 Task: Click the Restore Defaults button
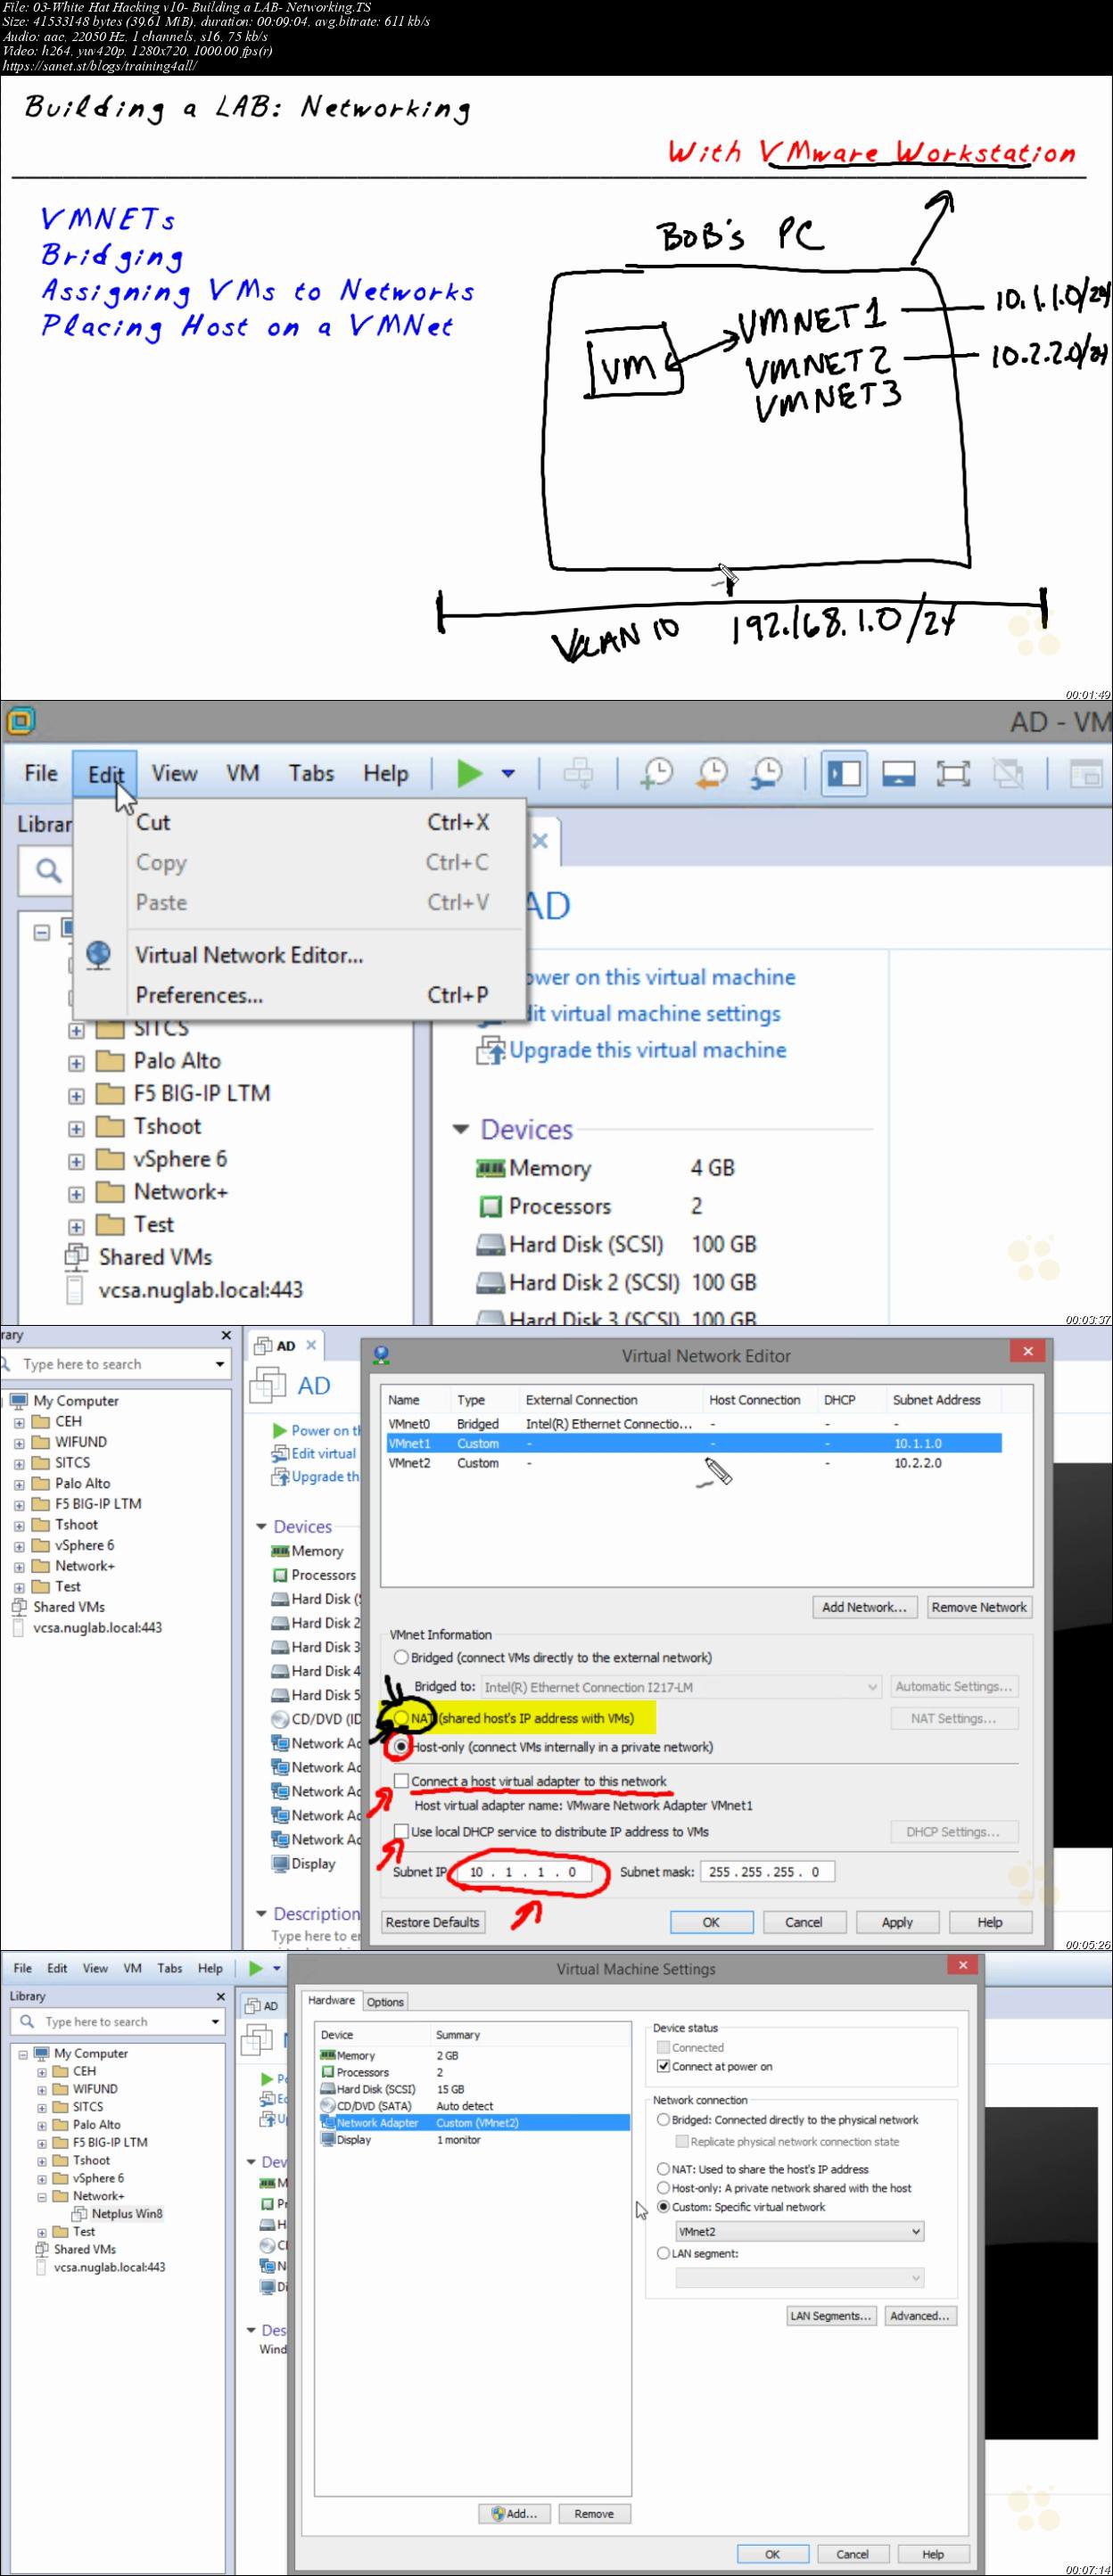tap(432, 1921)
